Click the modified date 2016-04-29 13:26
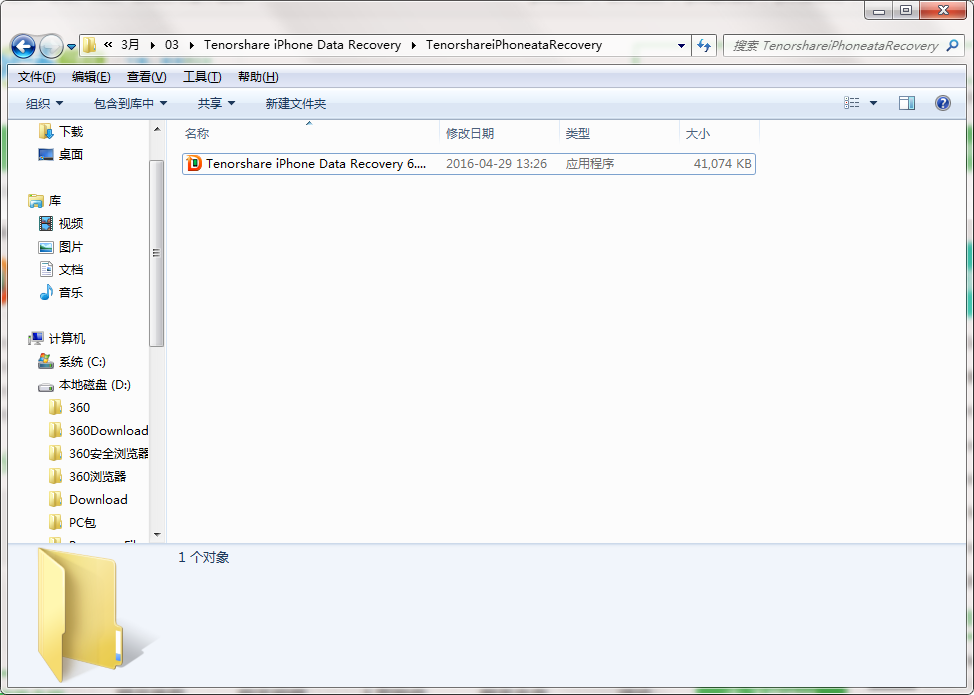This screenshot has width=974, height=695. pos(496,164)
